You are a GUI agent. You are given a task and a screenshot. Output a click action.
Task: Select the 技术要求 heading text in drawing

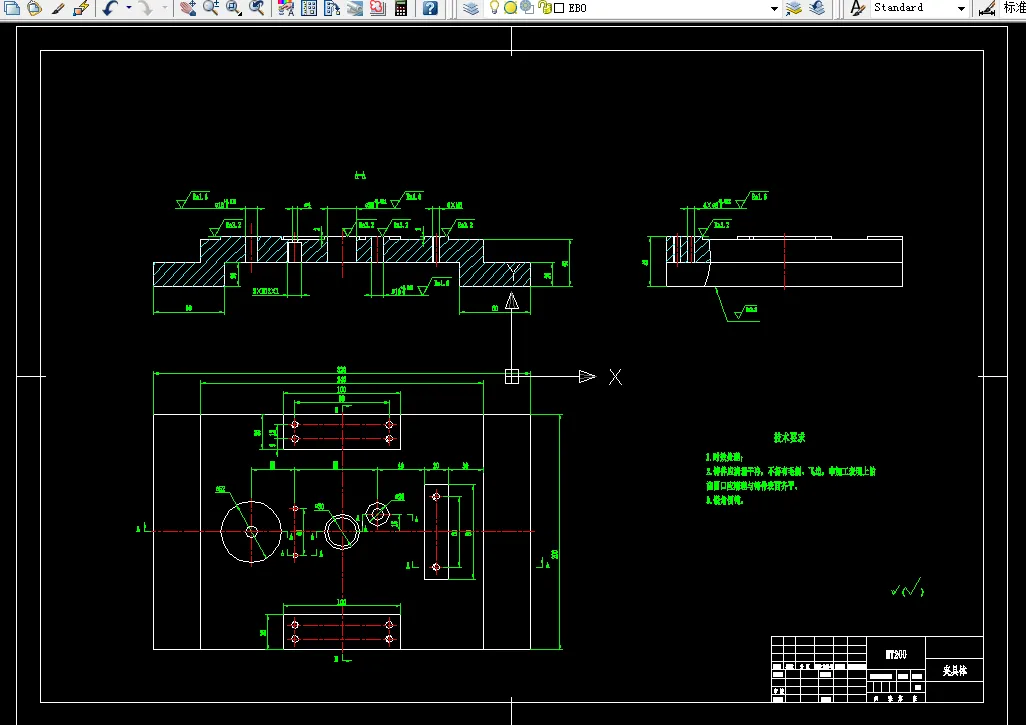coord(789,437)
